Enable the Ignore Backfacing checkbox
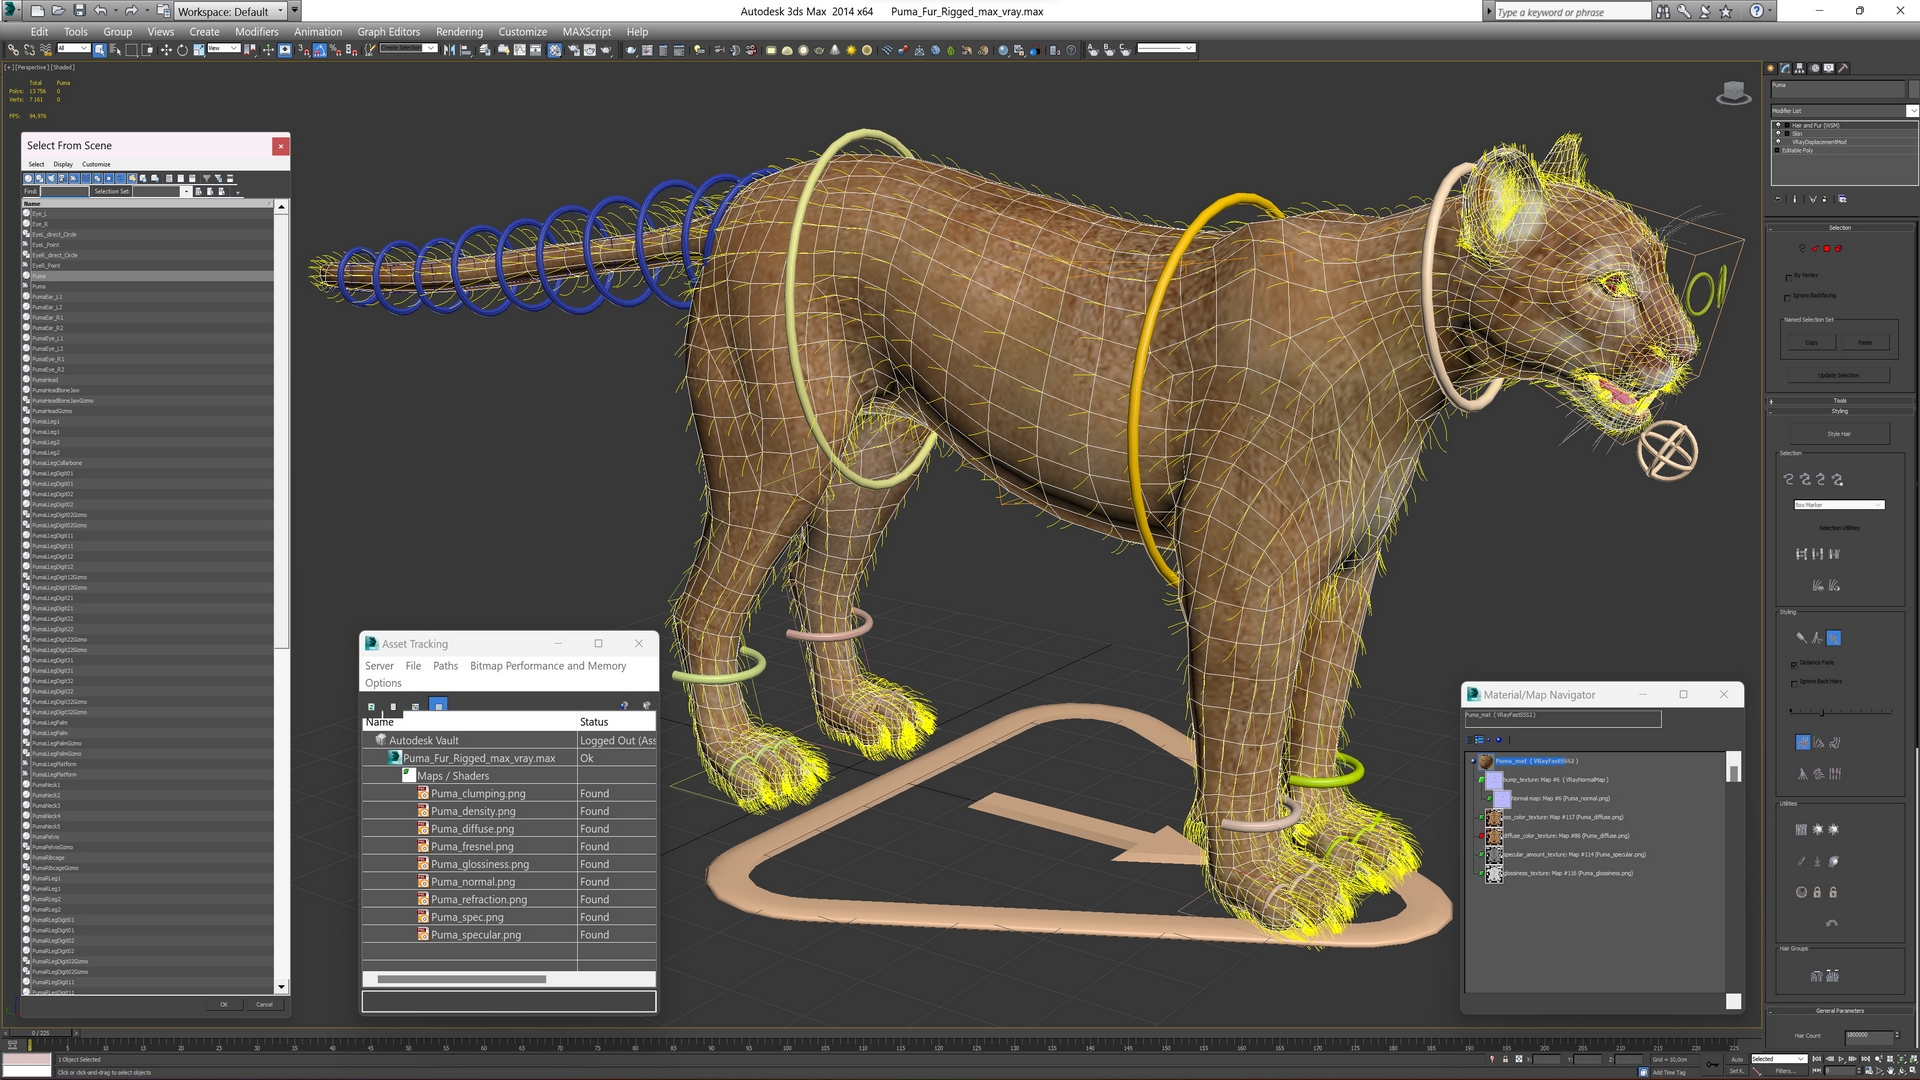The height and width of the screenshot is (1080, 1920). click(x=1787, y=298)
